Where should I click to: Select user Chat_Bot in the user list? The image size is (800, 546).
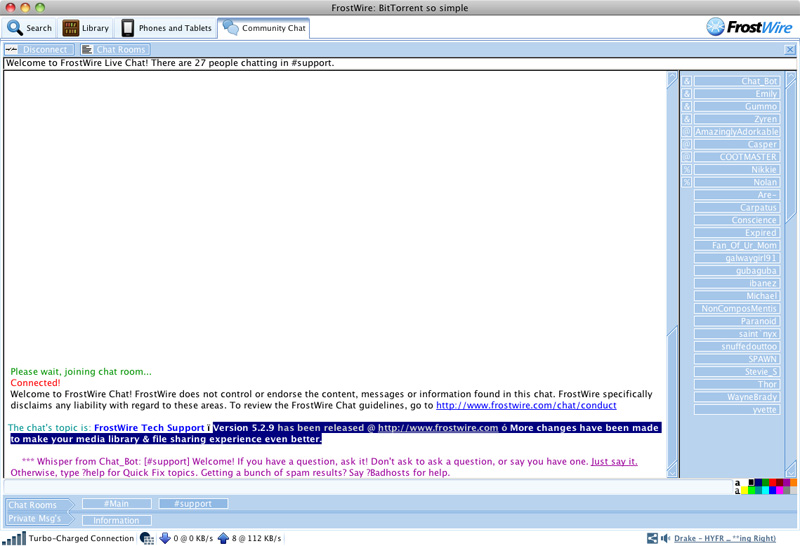click(737, 81)
